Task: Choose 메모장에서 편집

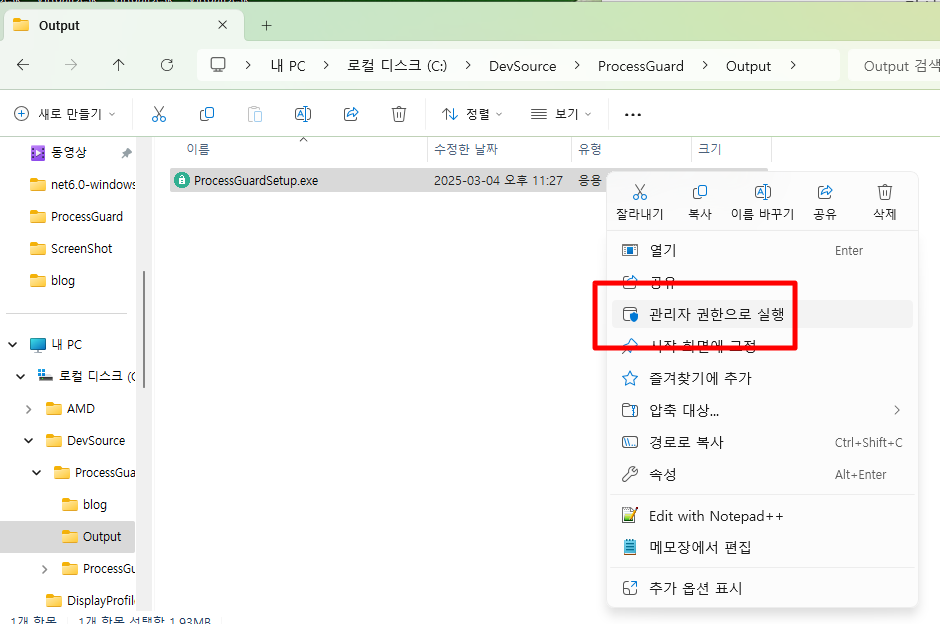Action: point(761,547)
